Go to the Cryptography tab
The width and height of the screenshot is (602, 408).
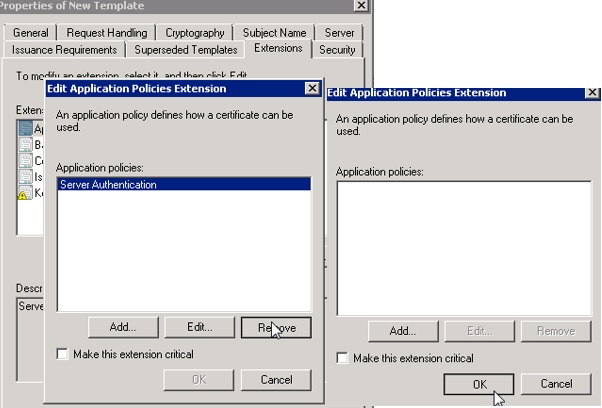coord(196,33)
